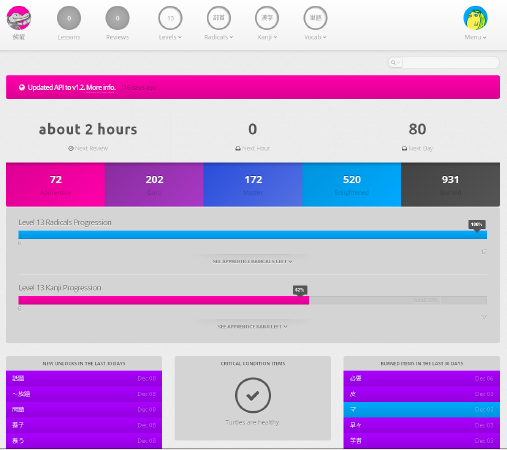Click the user avatar menu icon
The image size is (507, 450).
475,18
